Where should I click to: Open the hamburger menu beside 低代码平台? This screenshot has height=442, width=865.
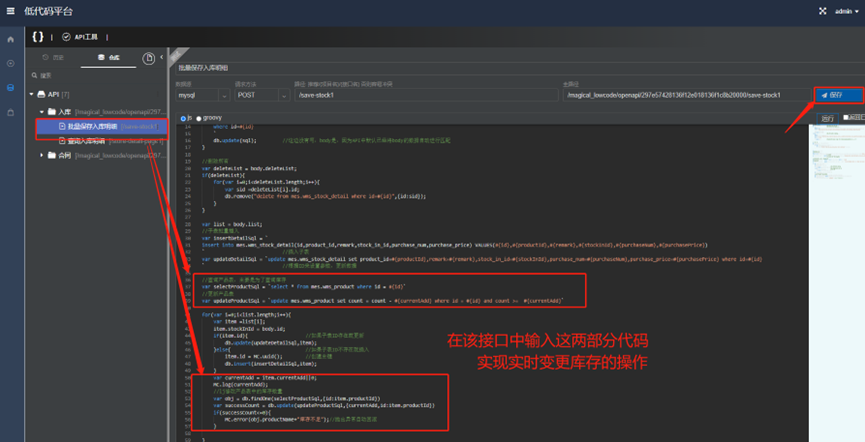tap(10, 11)
